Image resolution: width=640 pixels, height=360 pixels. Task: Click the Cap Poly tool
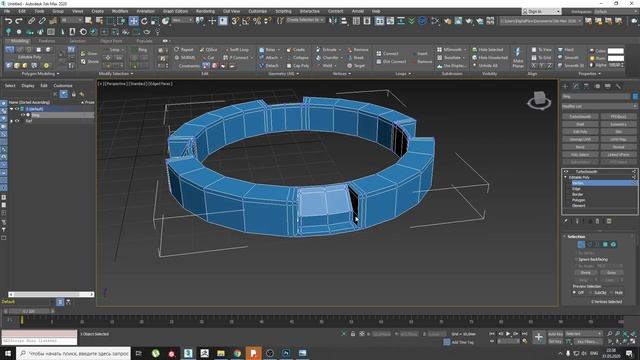298,66
